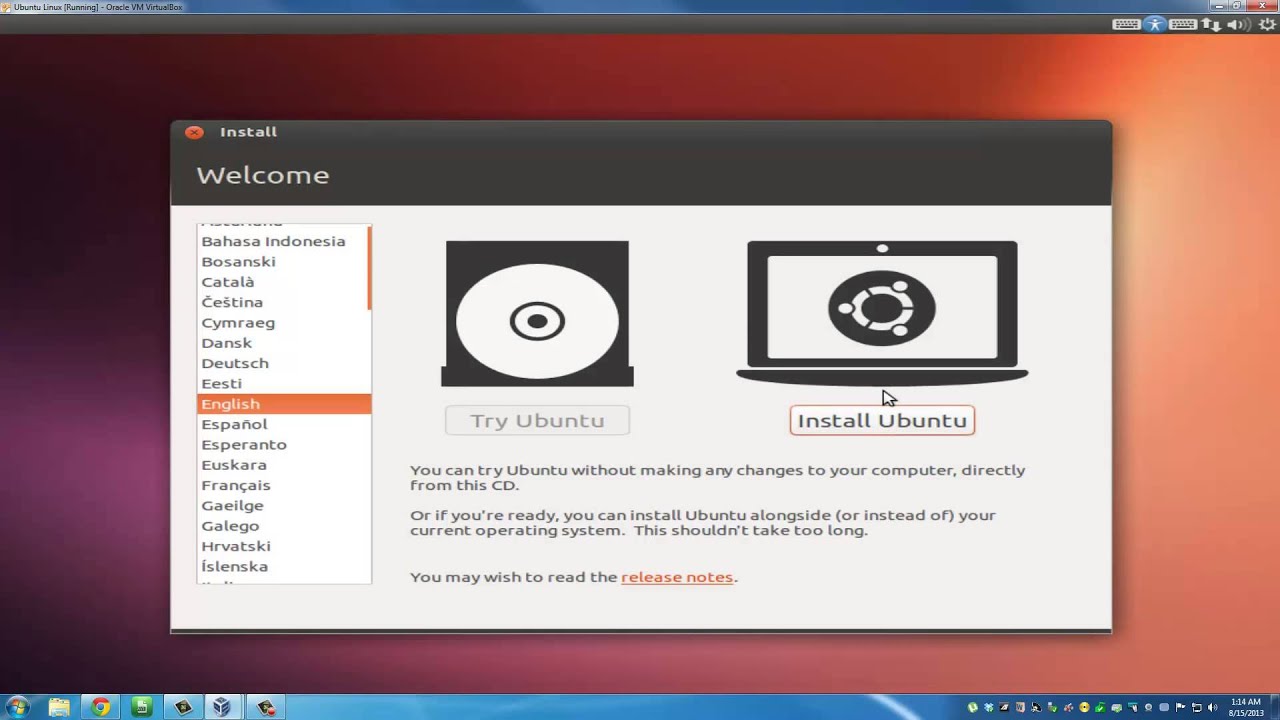Close the Install dialog with the orange X
Image resolution: width=1280 pixels, height=720 pixels.
coord(194,132)
